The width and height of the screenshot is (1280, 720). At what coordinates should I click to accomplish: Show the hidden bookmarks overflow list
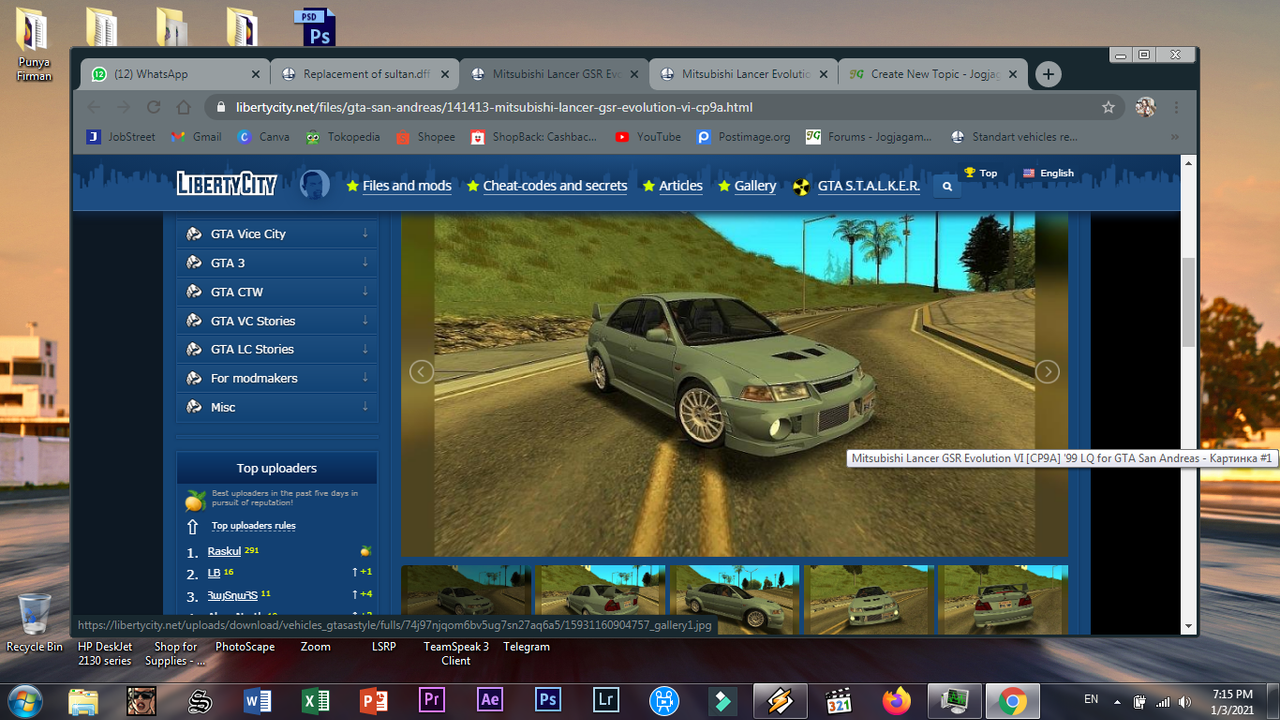coord(1174,137)
